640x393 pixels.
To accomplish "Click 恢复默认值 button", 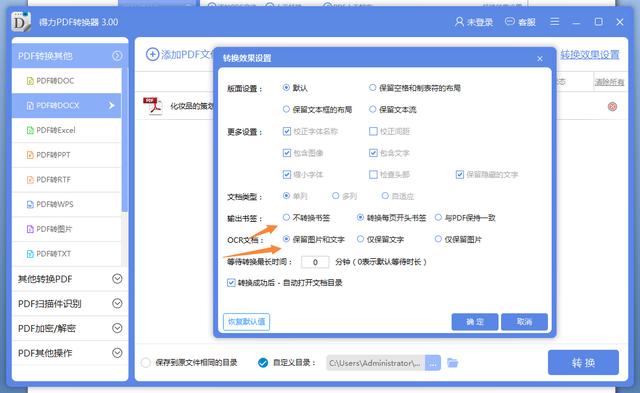I will click(247, 322).
